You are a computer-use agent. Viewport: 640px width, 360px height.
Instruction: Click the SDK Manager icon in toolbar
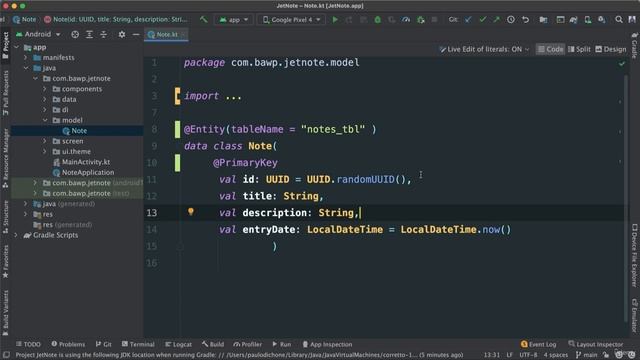pos(602,19)
